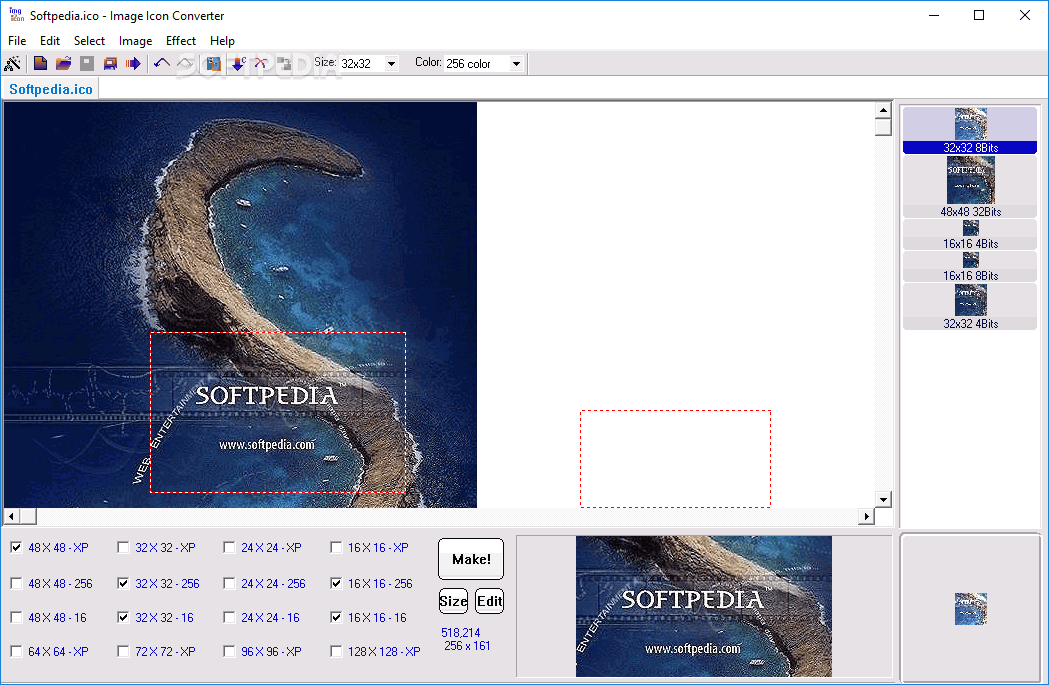1049x685 pixels.
Task: Uncheck the 48X48-XP format
Action: 17,547
